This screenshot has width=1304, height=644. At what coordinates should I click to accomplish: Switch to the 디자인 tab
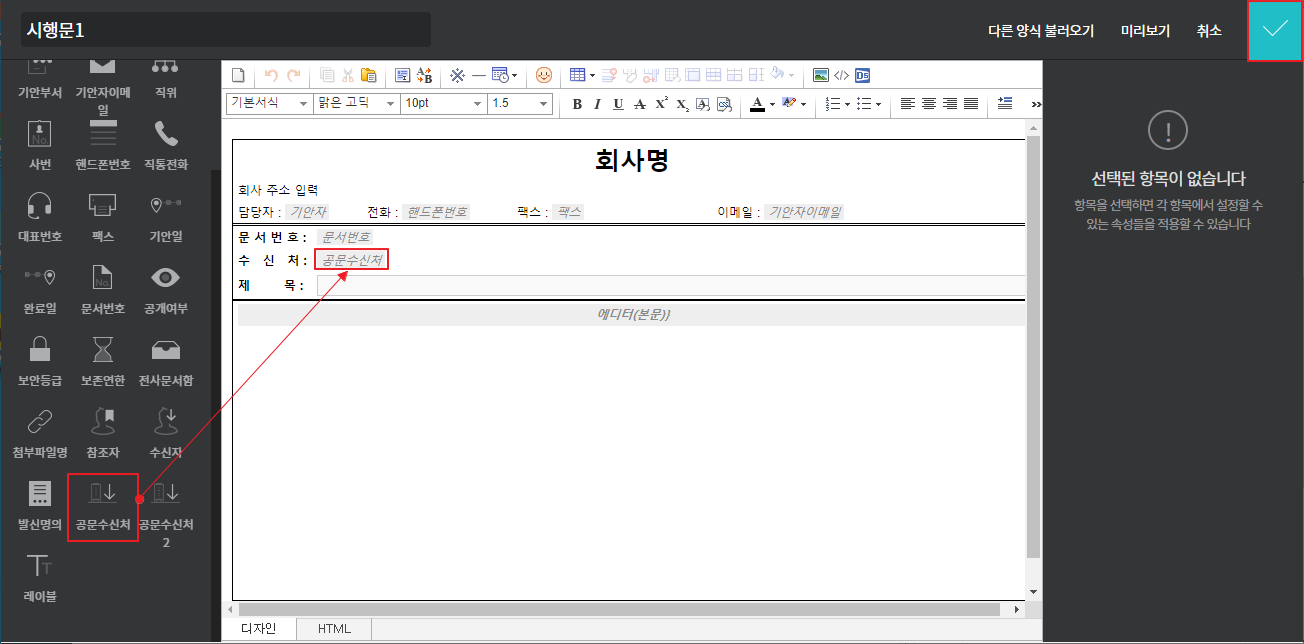[259, 629]
